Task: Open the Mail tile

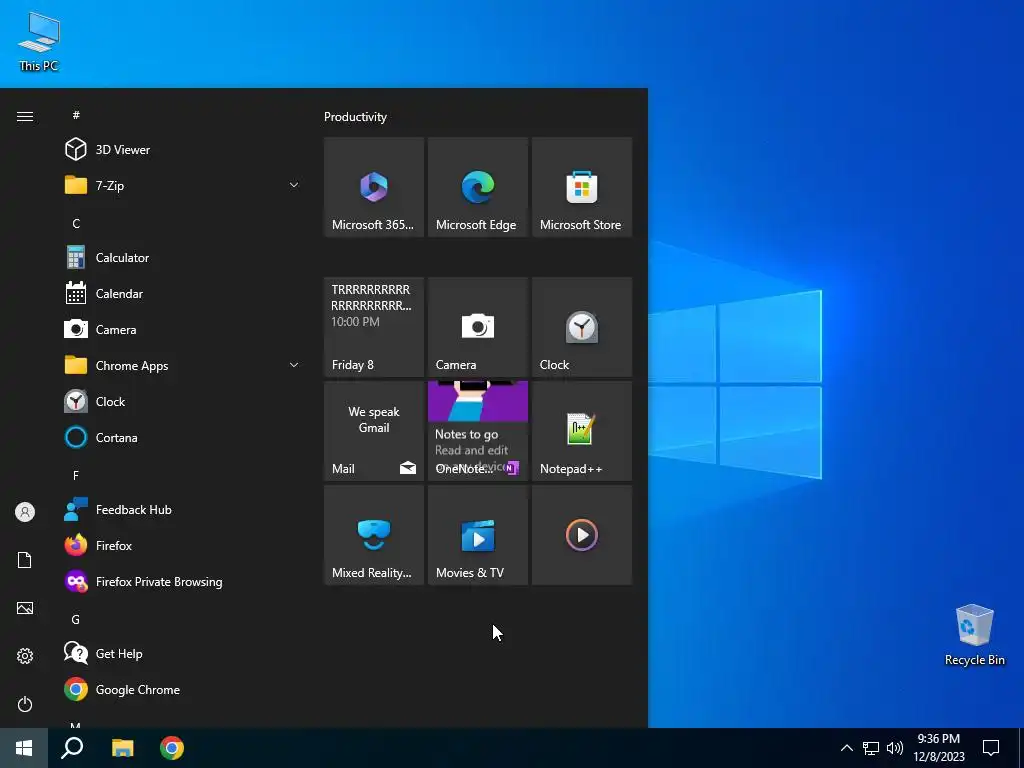Action: pos(374,431)
